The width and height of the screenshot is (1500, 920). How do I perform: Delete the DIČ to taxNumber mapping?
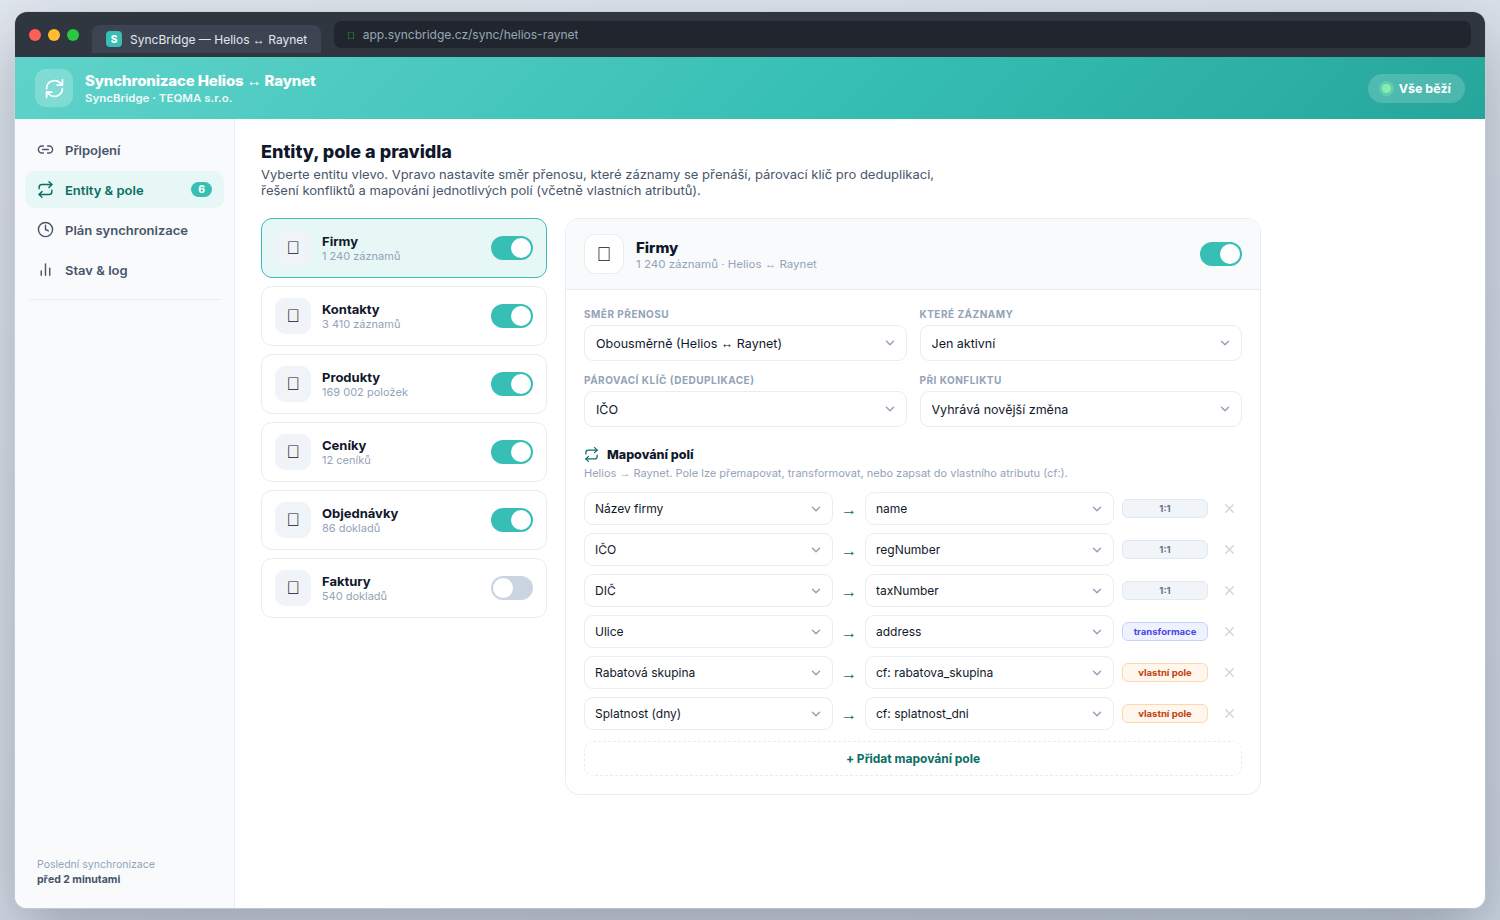(x=1229, y=591)
